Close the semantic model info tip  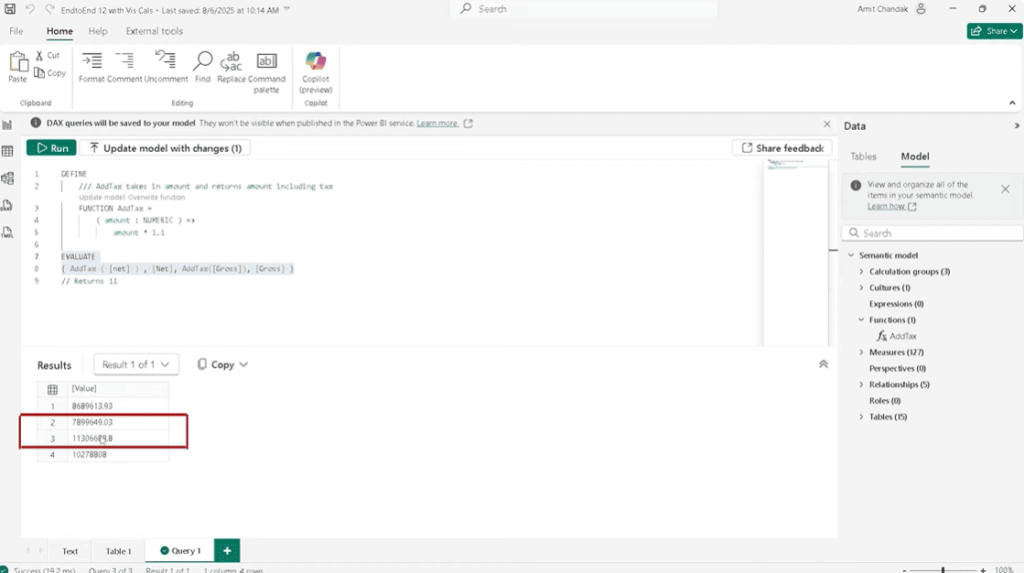(1005, 189)
